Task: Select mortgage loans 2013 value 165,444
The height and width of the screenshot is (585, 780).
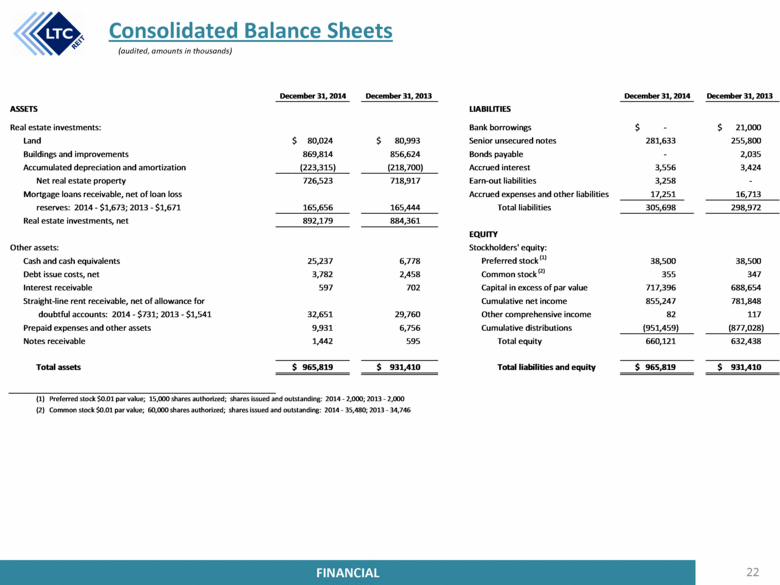Action: (405, 207)
